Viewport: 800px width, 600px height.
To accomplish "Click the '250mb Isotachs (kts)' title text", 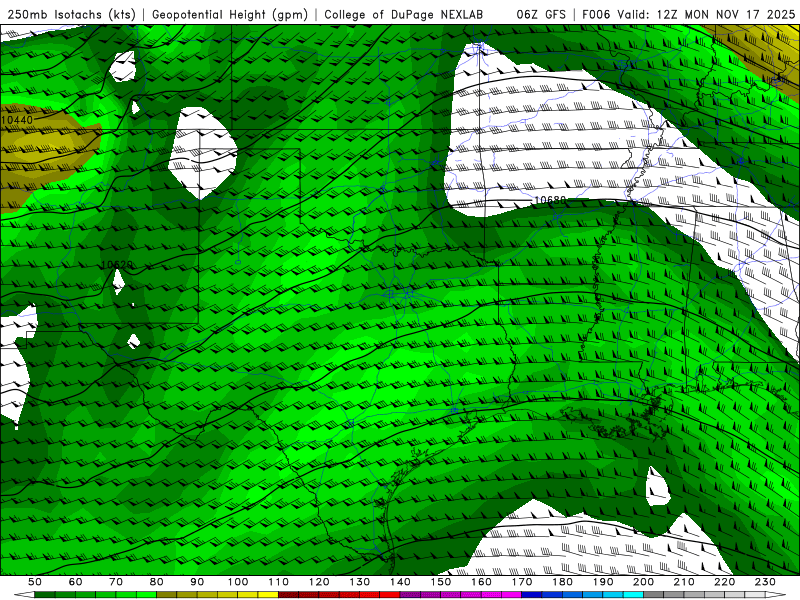I will tap(71, 14).
